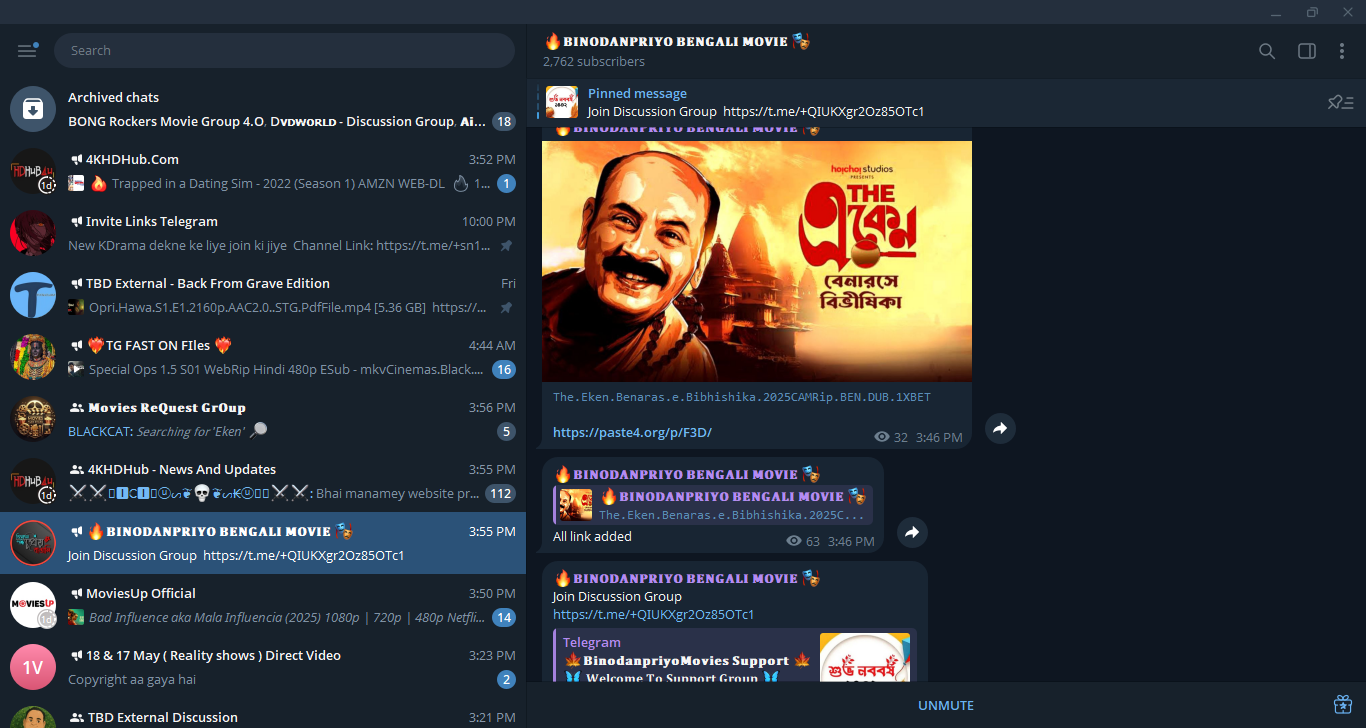
Task: Open The Eken movie poster image
Action: (757, 261)
